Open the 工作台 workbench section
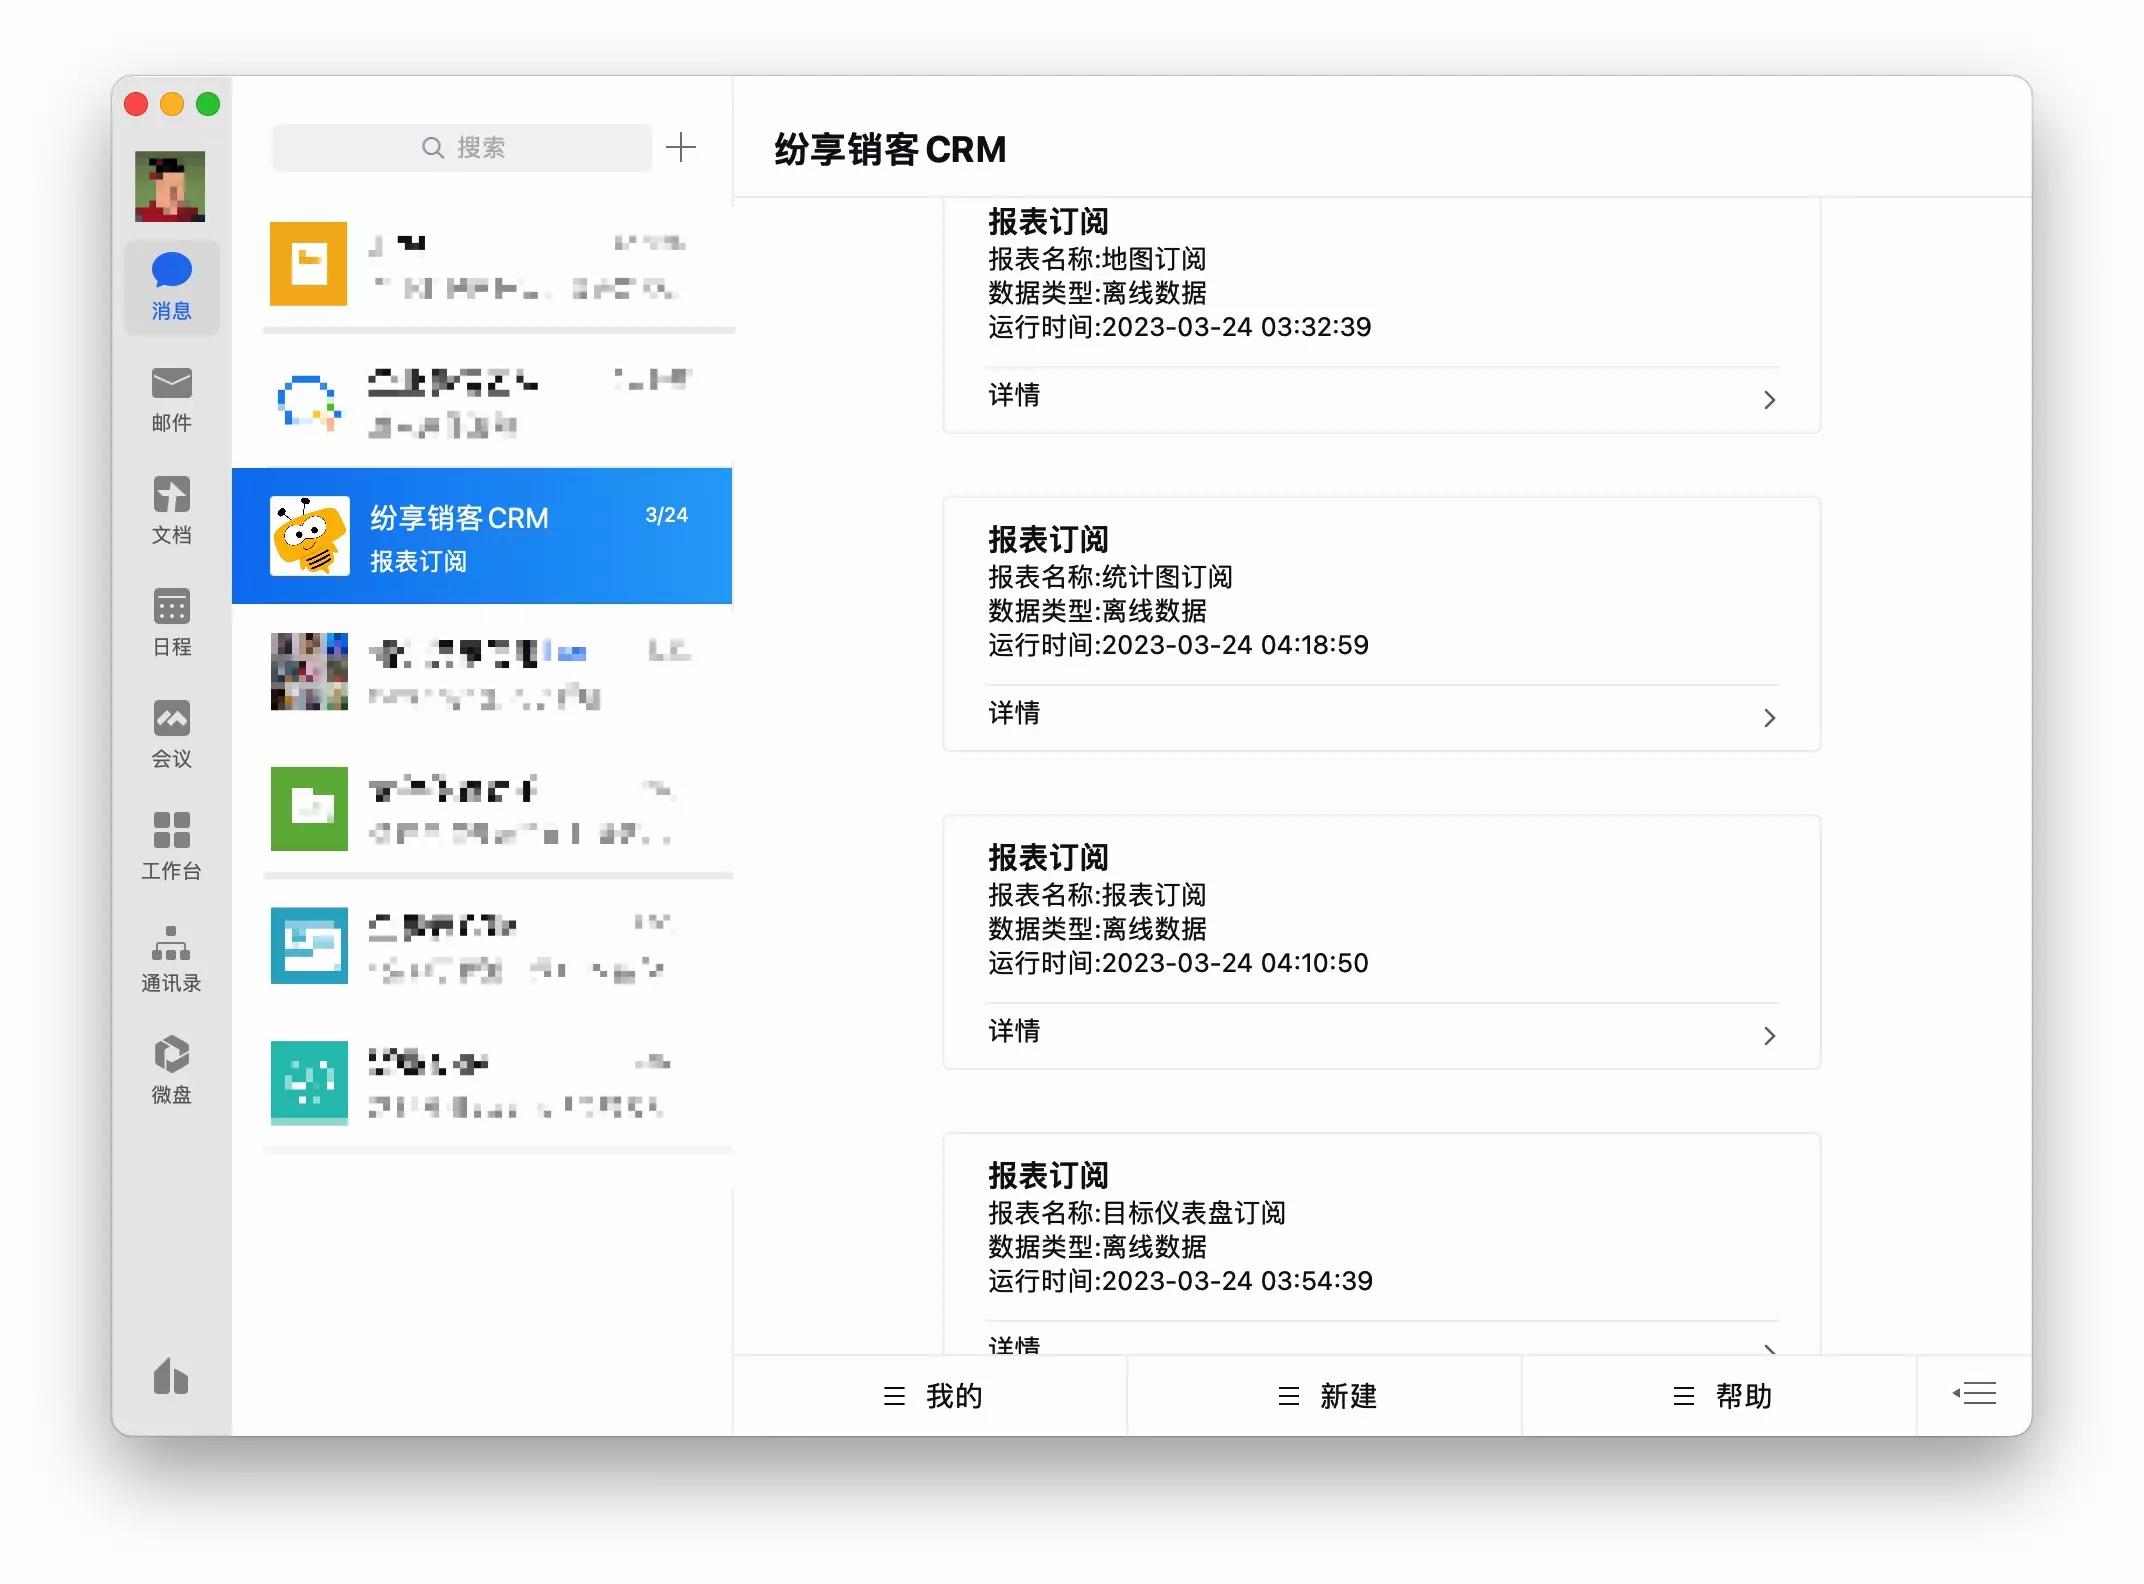Viewport: 2144px width, 1584px height. [x=171, y=847]
